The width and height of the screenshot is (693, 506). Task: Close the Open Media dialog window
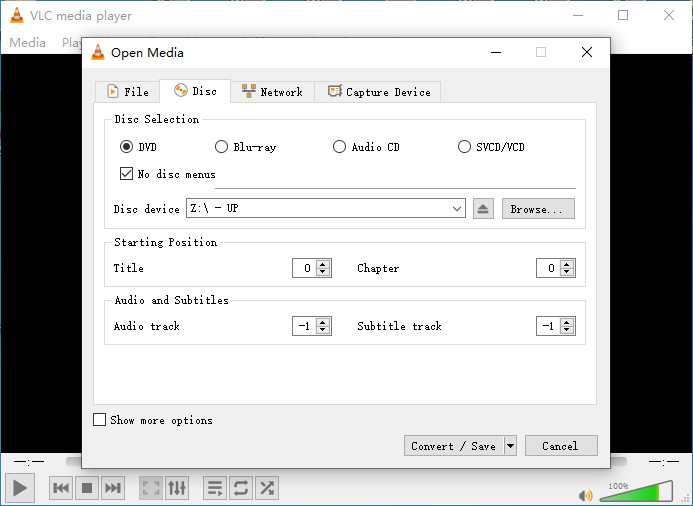coord(587,52)
